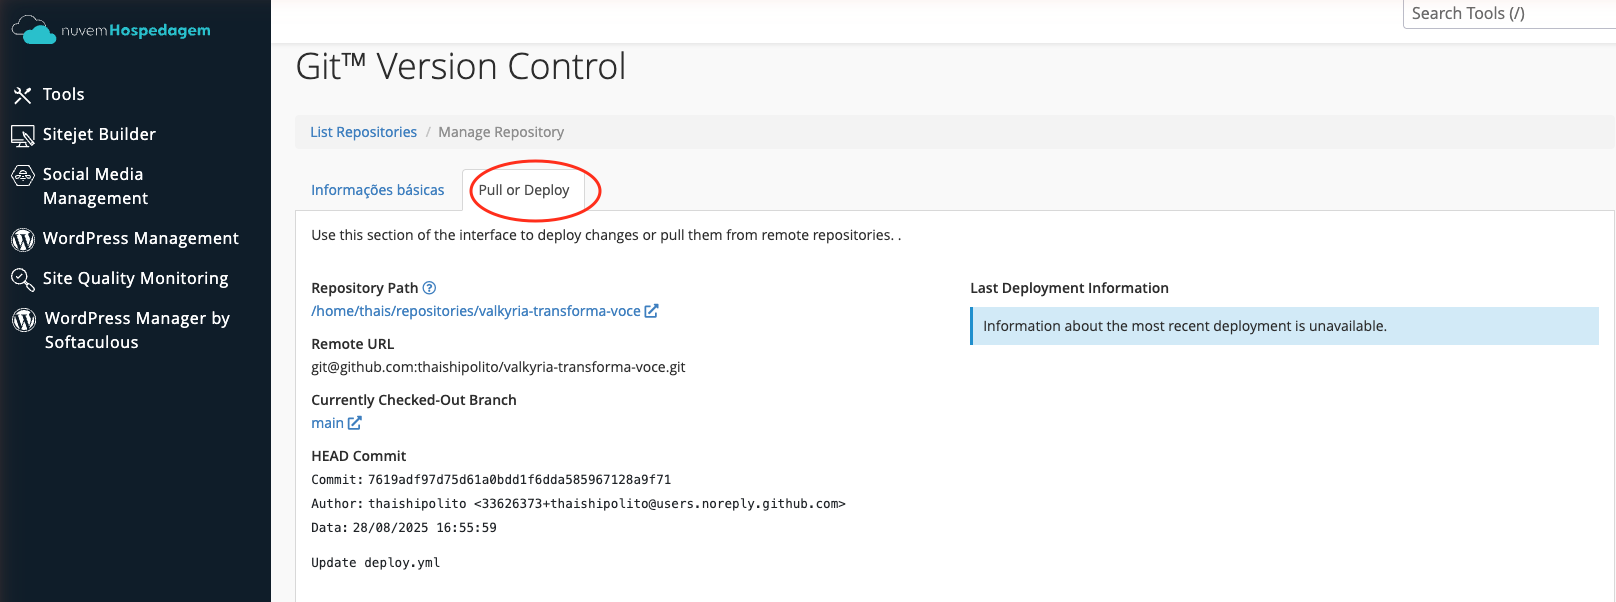1616x602 pixels.
Task: Go to List Repositories breadcrumb link
Action: (x=363, y=132)
